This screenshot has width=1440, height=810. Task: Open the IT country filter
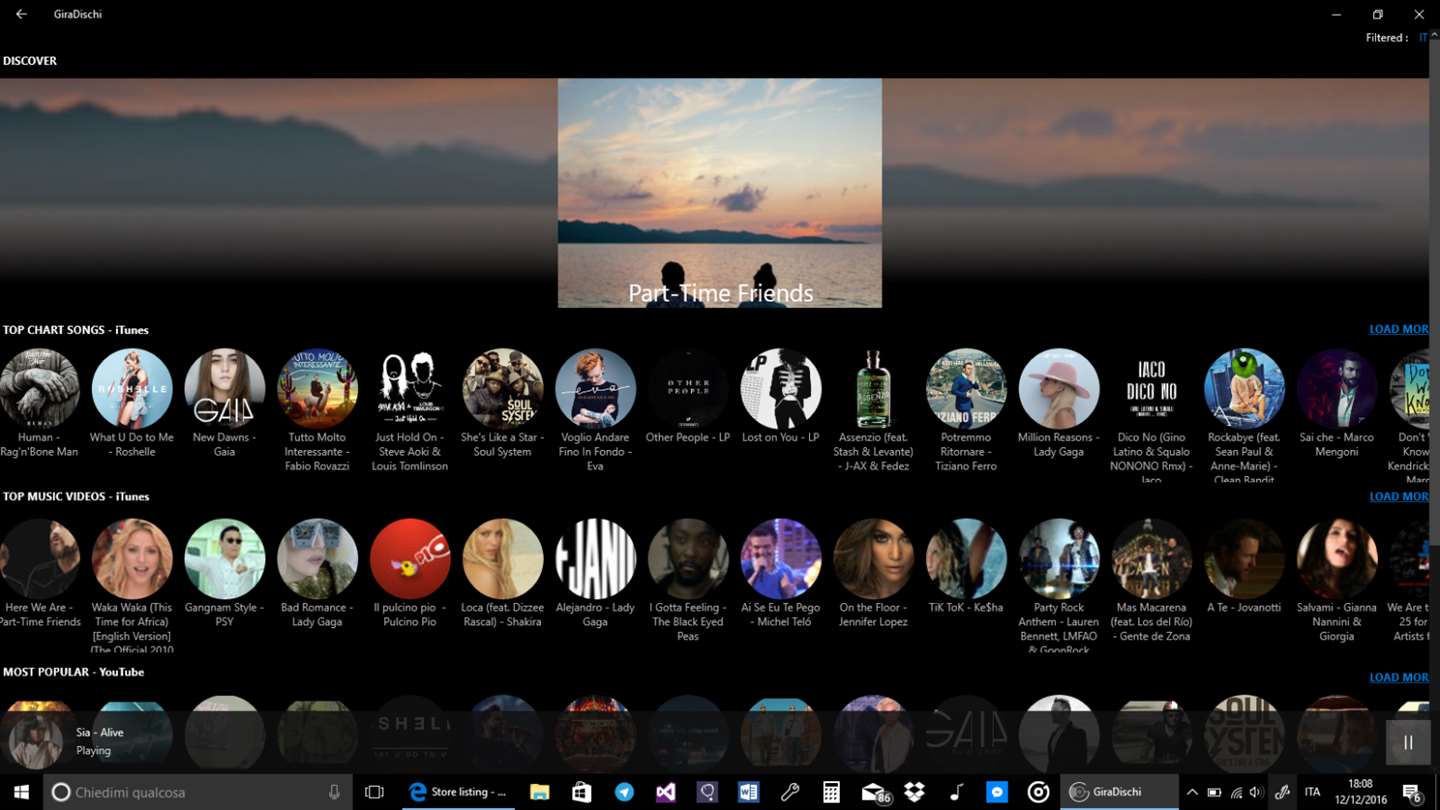tap(1423, 38)
